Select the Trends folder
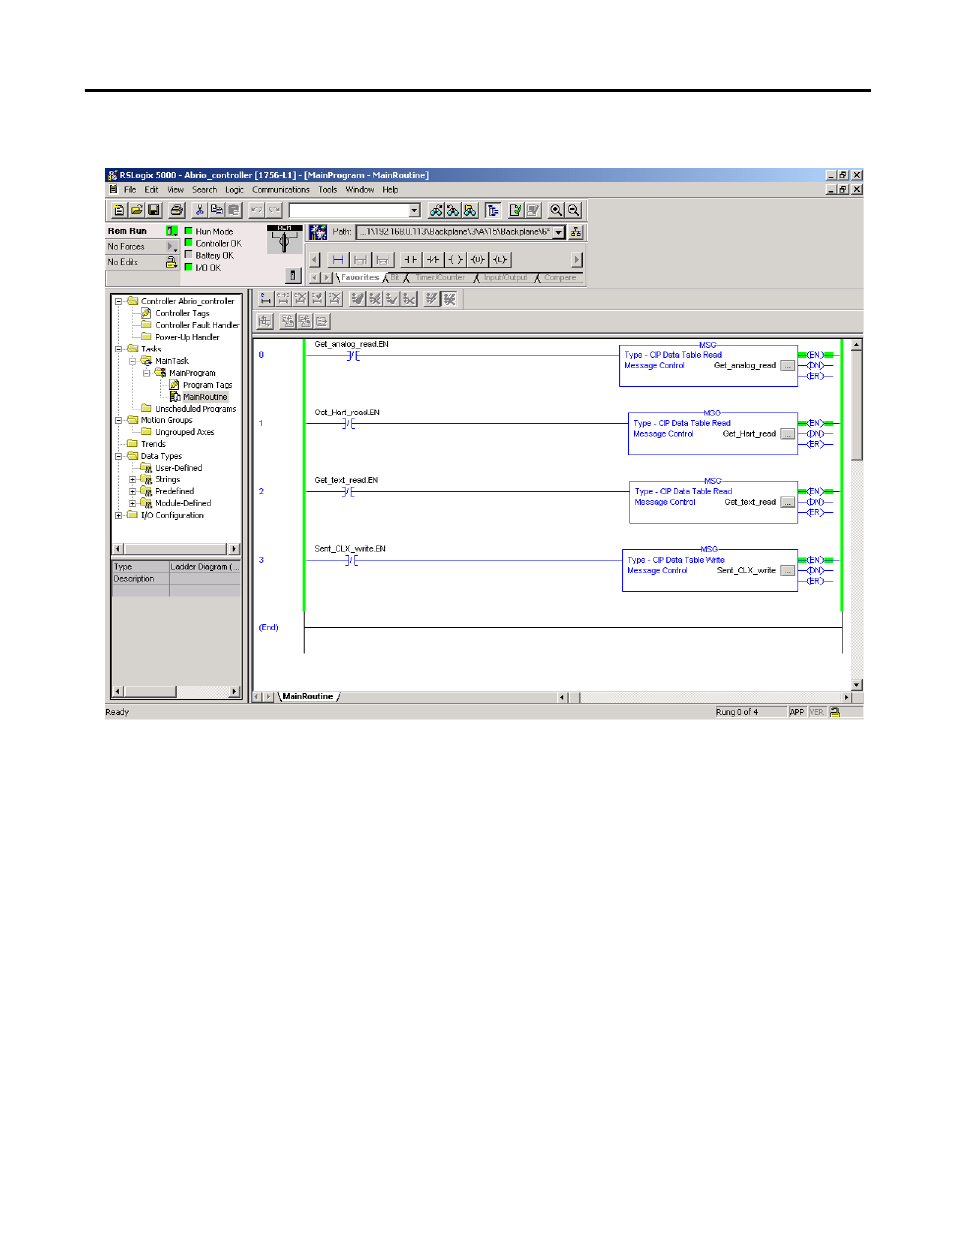 click(x=153, y=444)
